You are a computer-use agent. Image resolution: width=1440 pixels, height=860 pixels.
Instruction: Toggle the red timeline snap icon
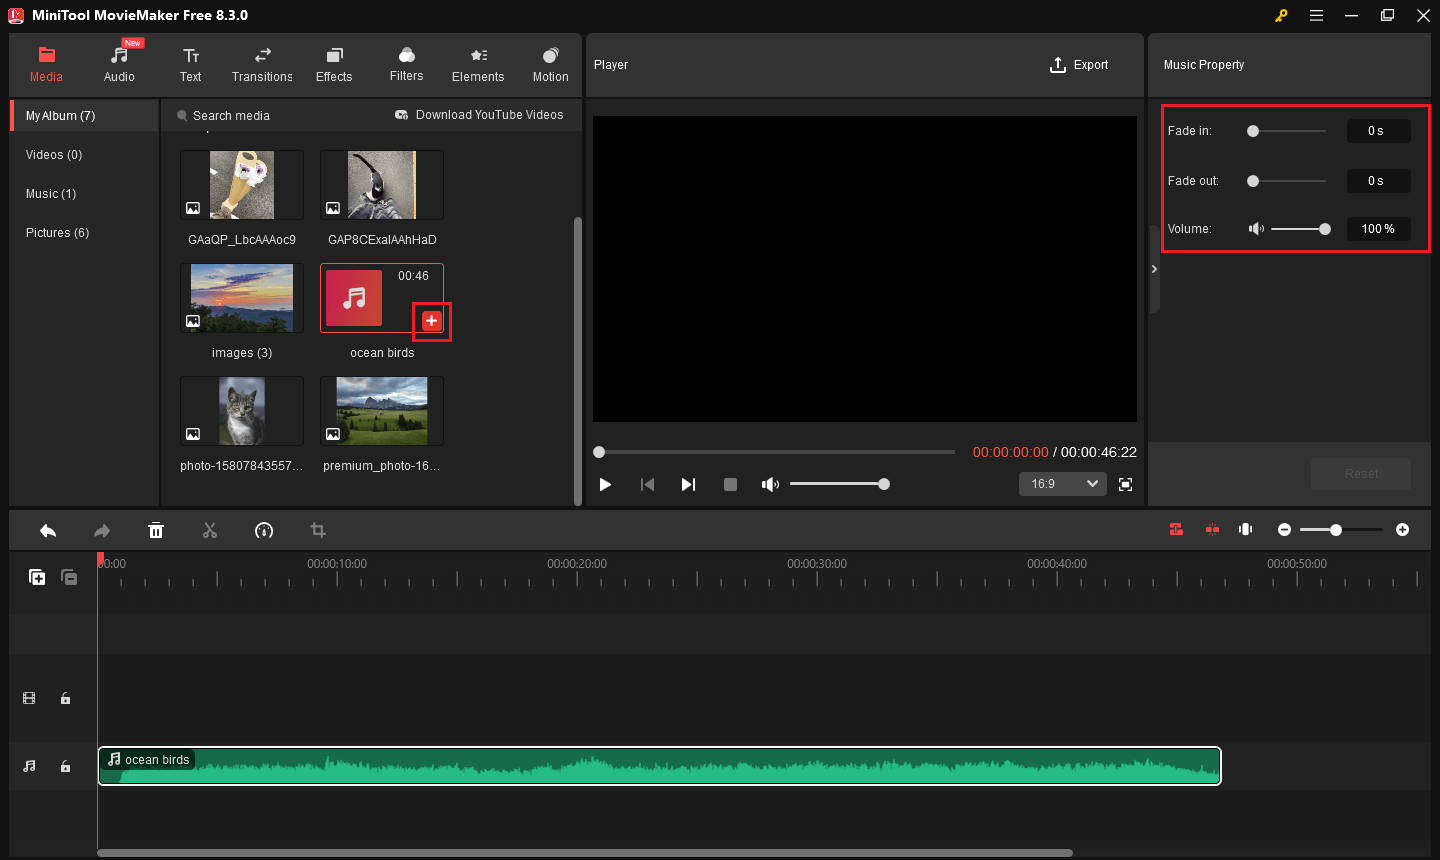tap(1176, 529)
